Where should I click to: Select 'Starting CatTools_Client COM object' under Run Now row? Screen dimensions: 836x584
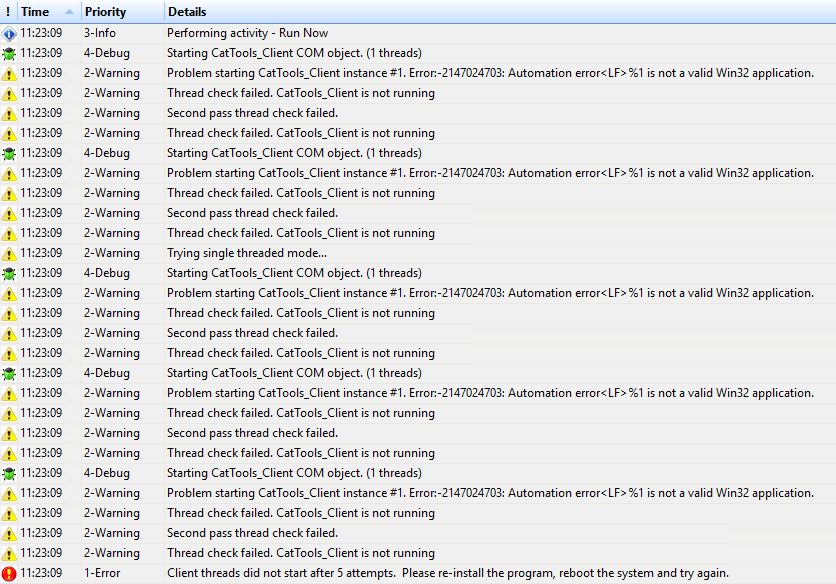tap(294, 53)
